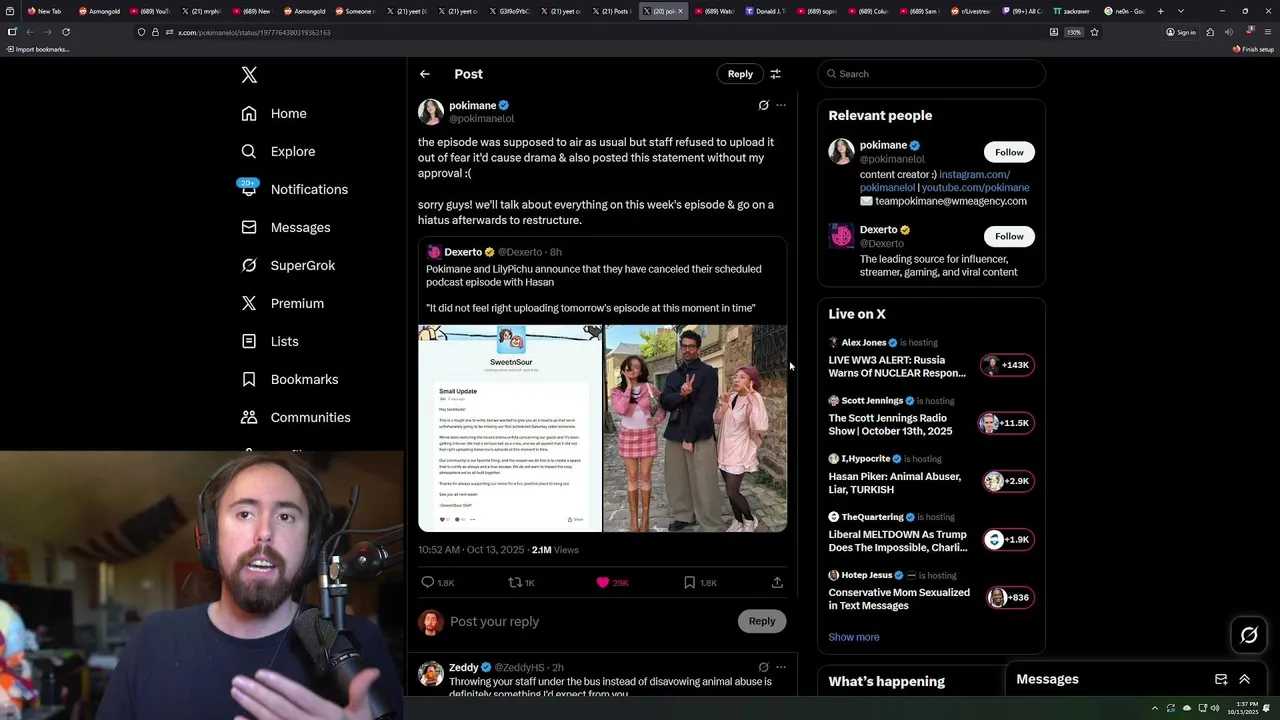Open pokimane's avatar on the post
Image resolution: width=1280 pixels, height=720 pixels.
click(431, 112)
